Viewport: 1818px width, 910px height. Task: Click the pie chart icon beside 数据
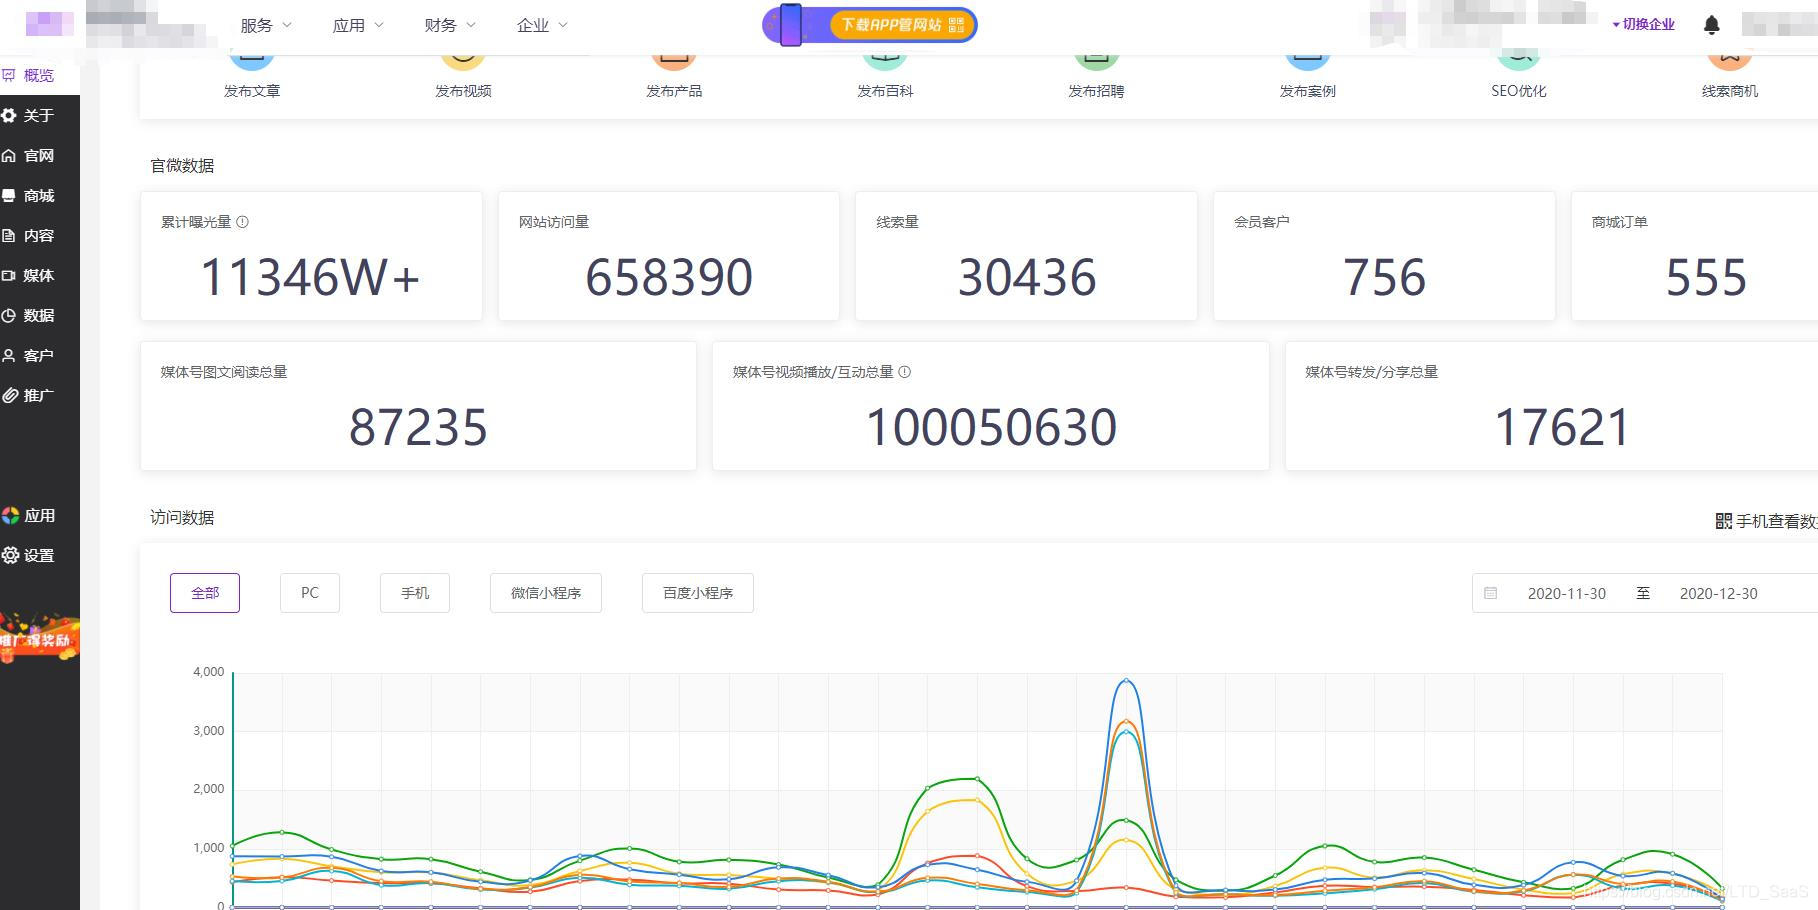coord(9,315)
